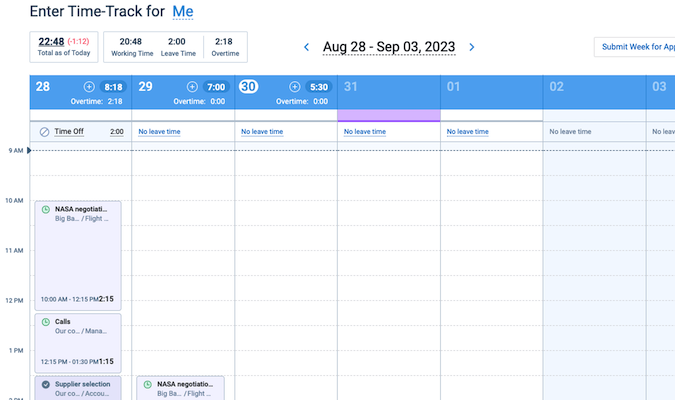Toggle the Supplier selection checkmark
The image size is (675, 400).
pos(45,384)
